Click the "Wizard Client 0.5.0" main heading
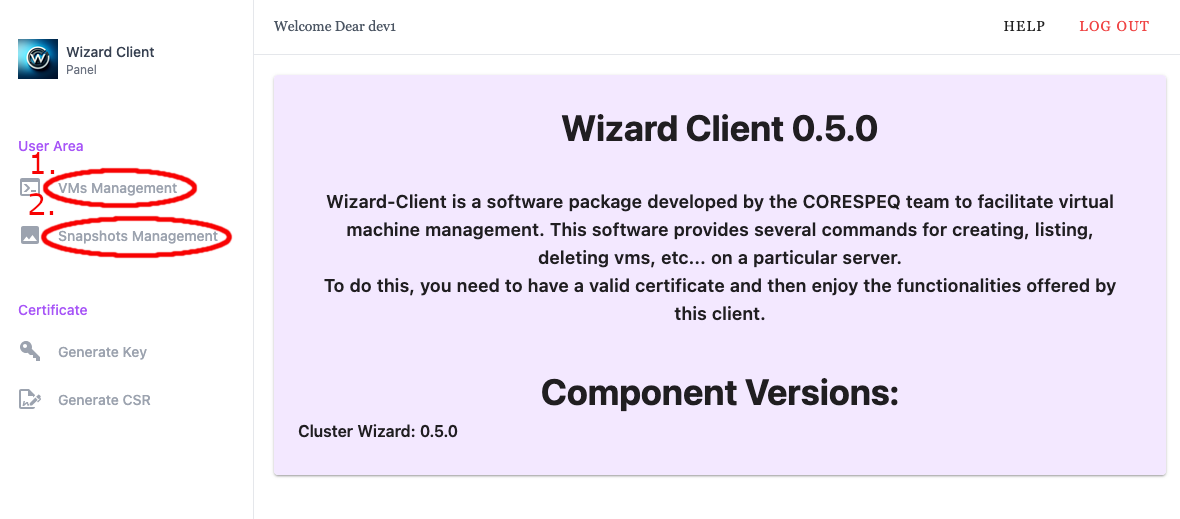Screen dimensions: 1180x519 point(719,128)
